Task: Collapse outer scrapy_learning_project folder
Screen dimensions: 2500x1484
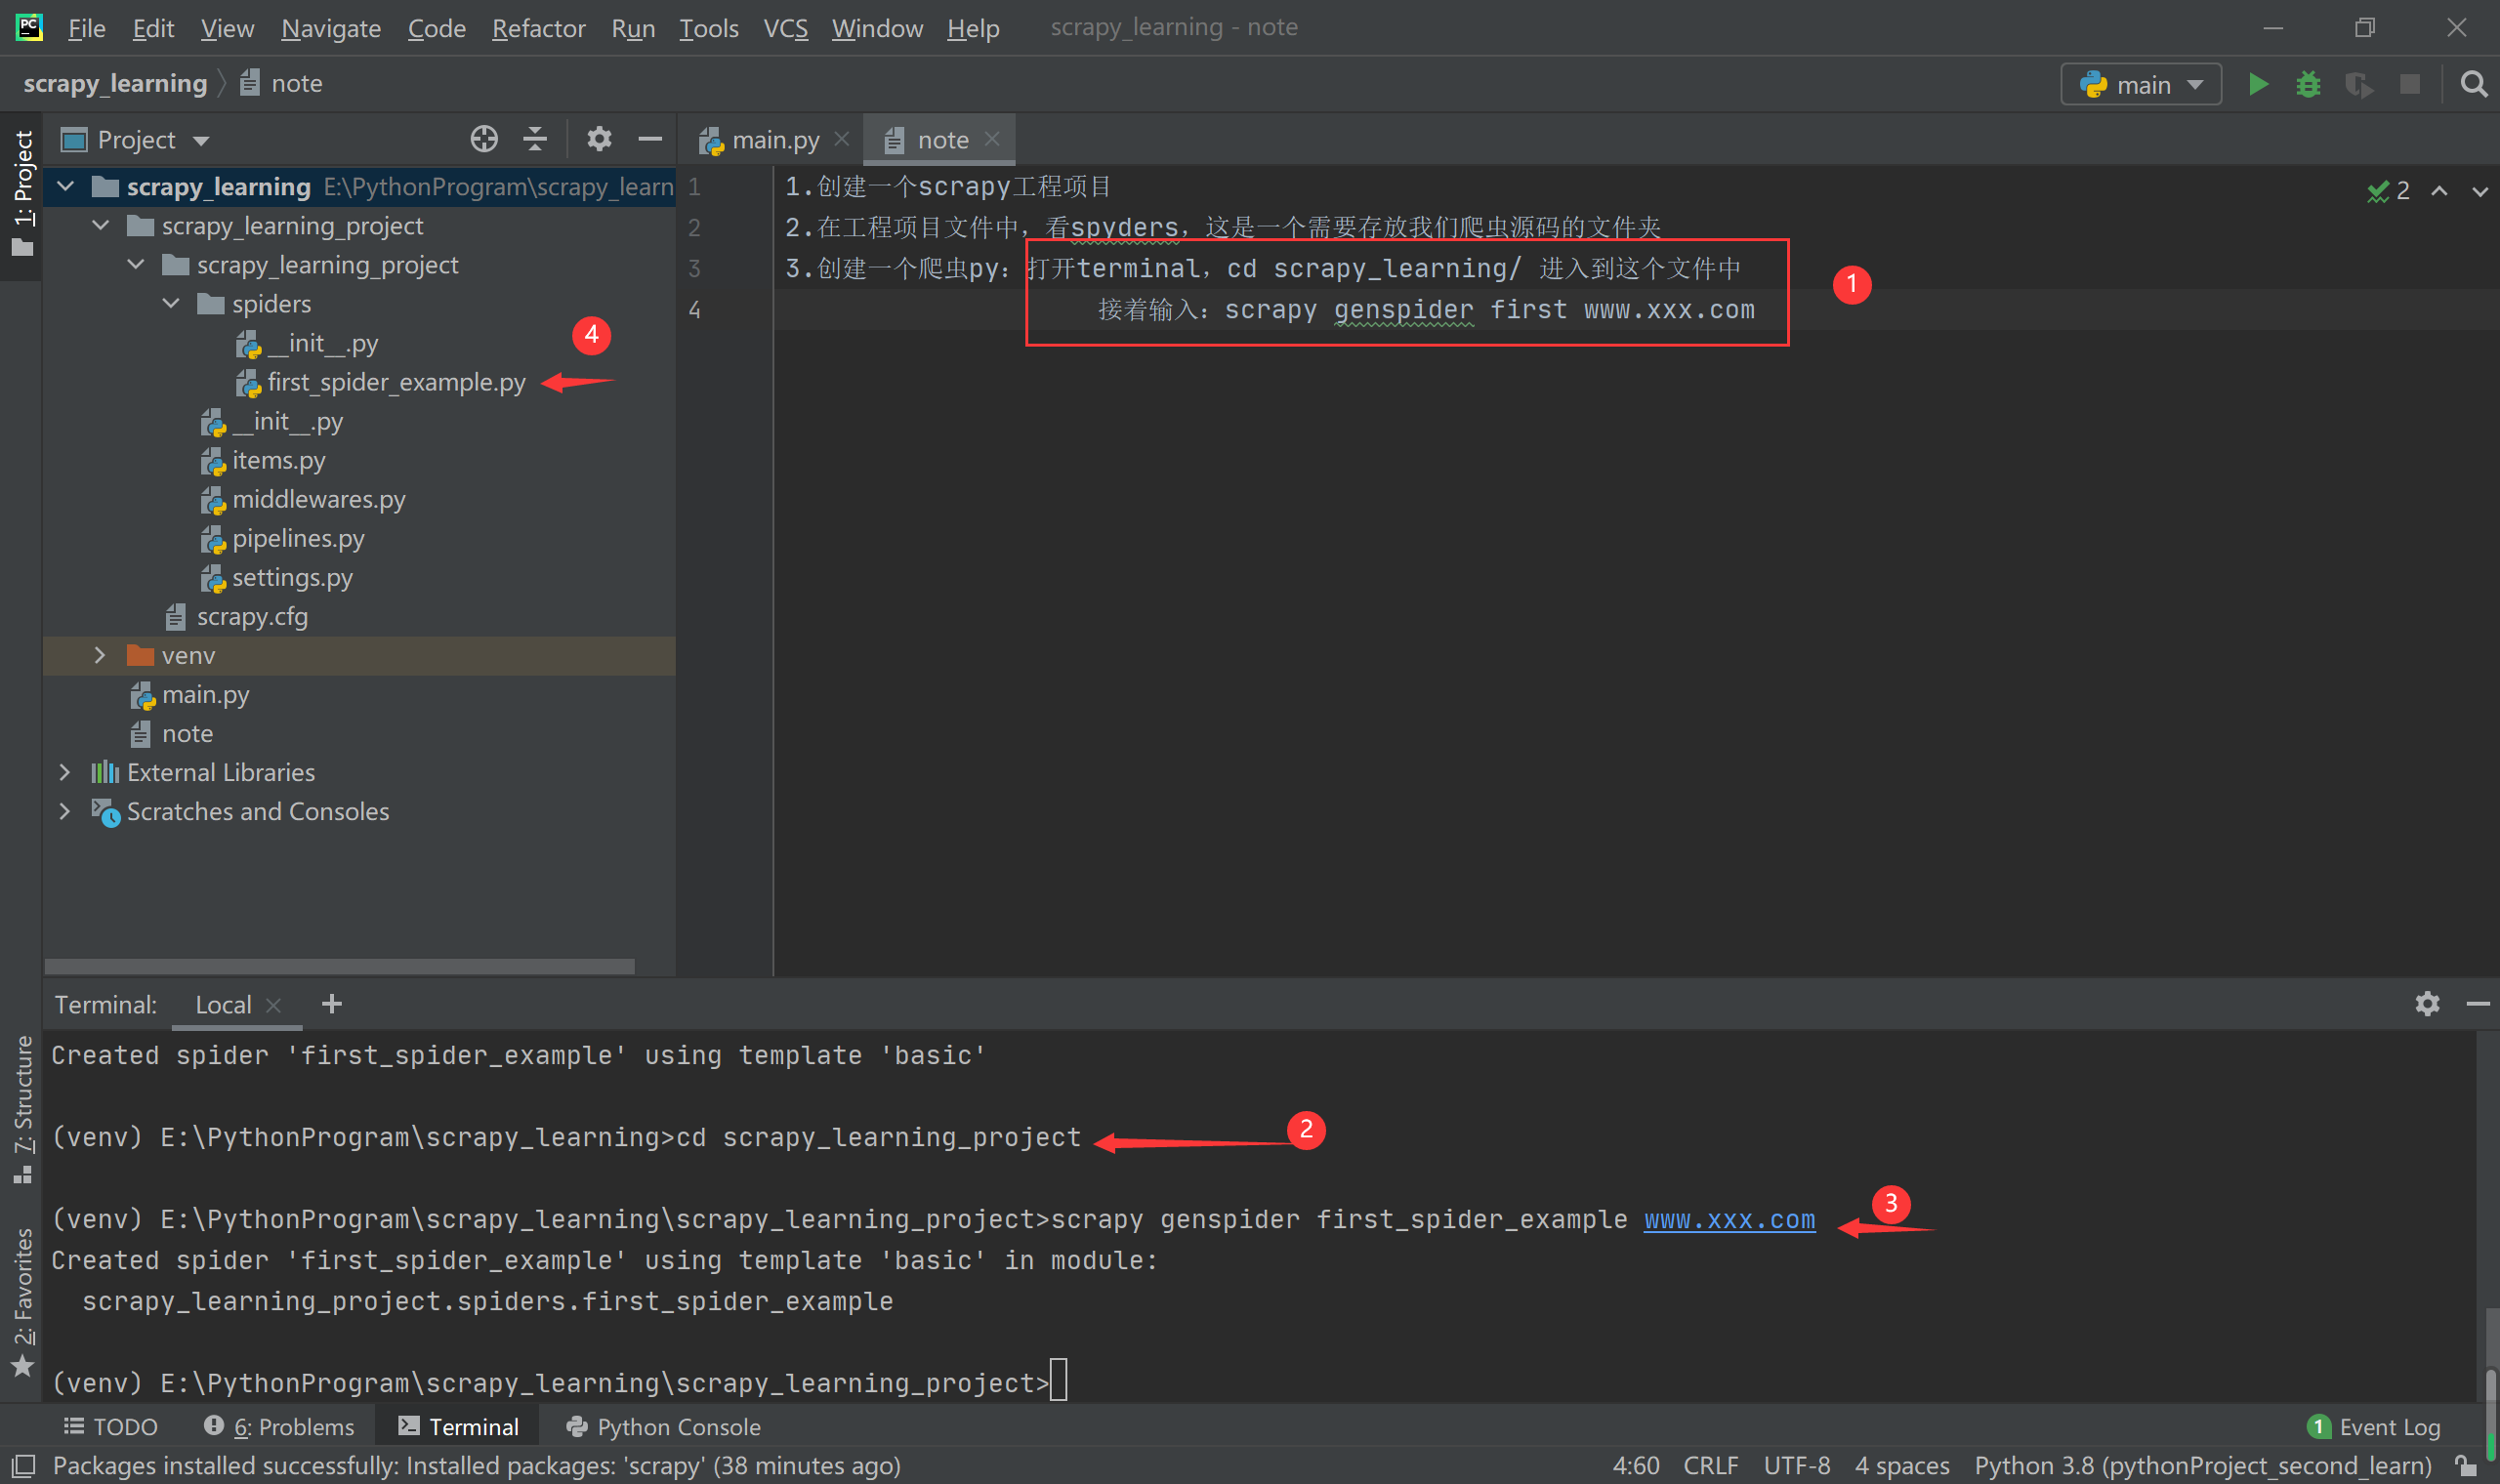Action: (x=101, y=225)
